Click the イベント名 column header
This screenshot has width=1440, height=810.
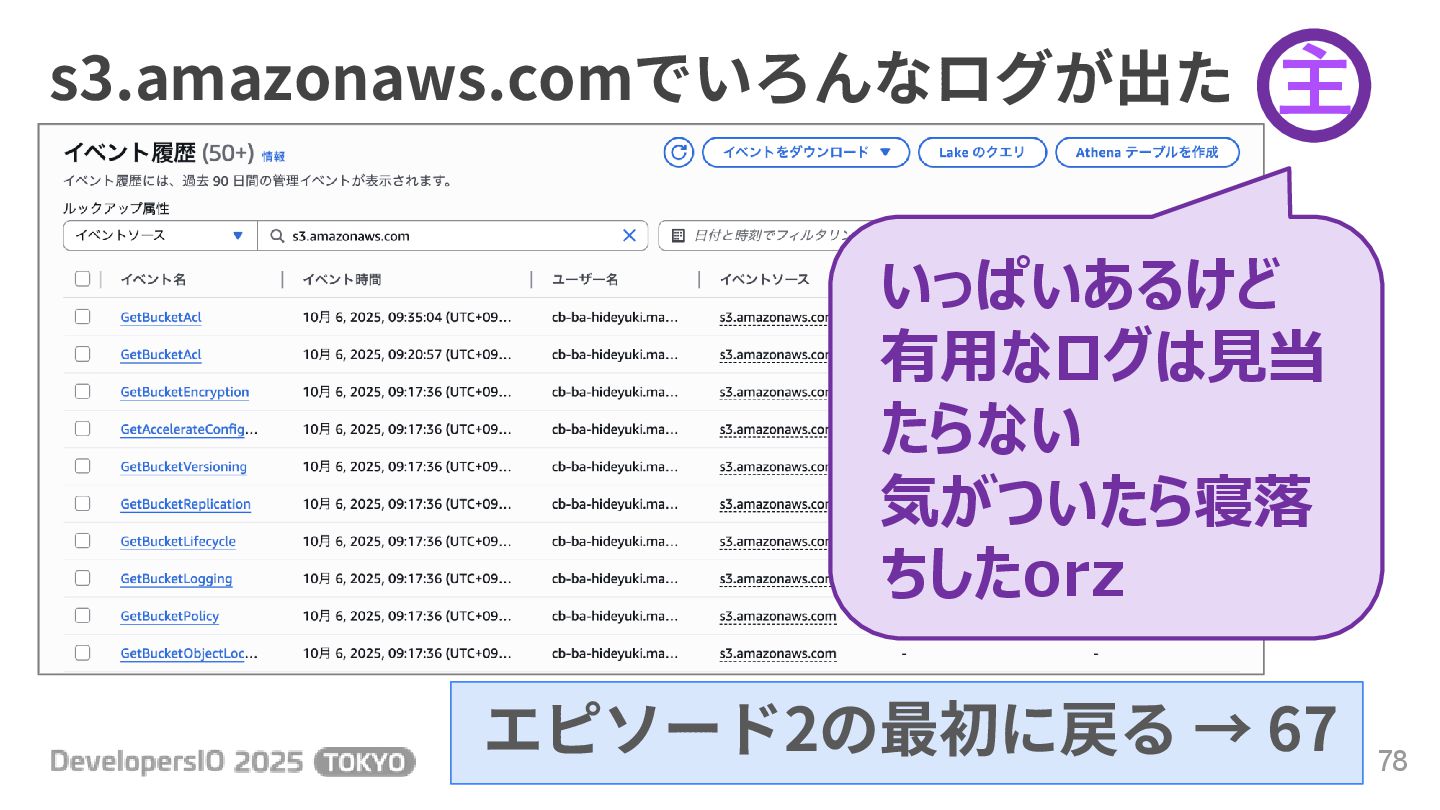coord(153,279)
